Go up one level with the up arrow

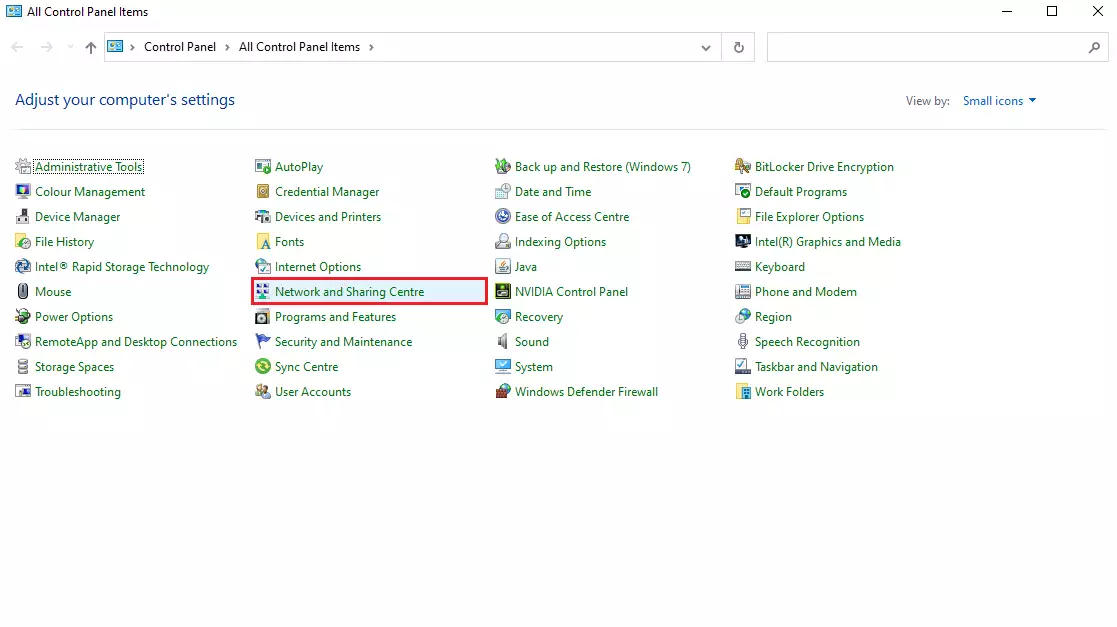[91, 47]
